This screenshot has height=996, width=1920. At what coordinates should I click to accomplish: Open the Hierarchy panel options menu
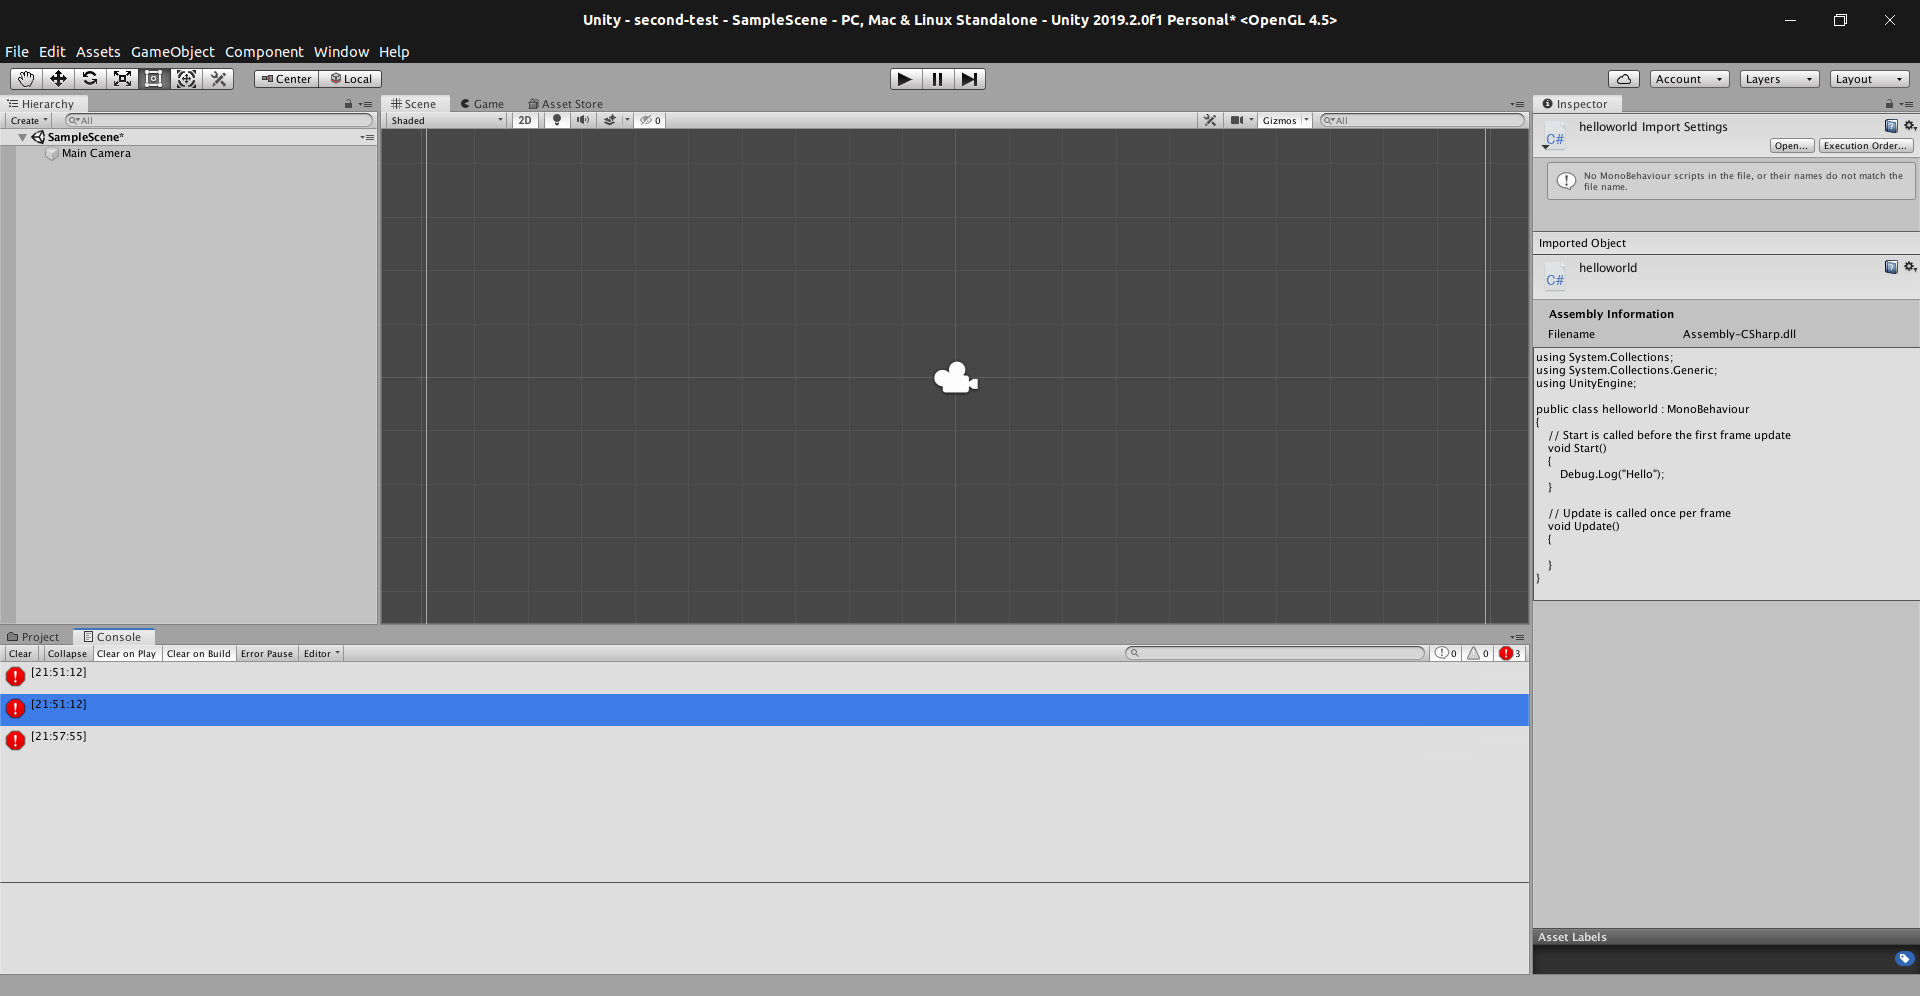(366, 104)
